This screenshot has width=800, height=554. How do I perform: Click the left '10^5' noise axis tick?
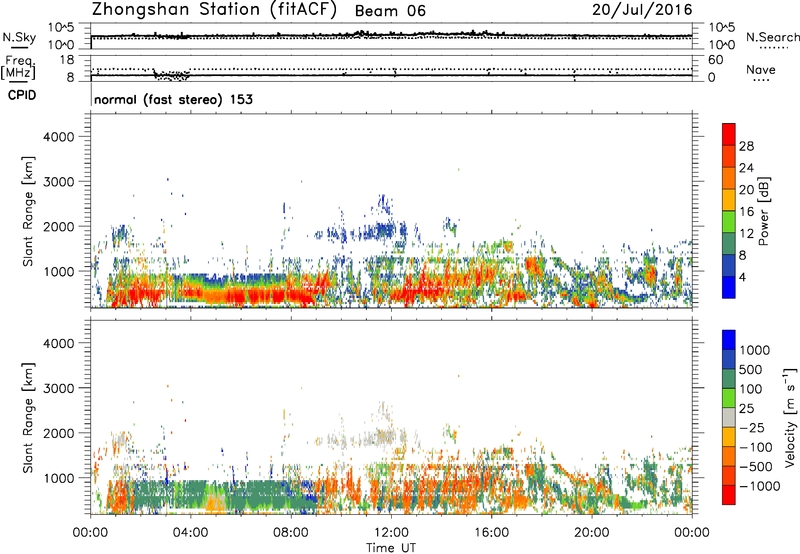61,27
